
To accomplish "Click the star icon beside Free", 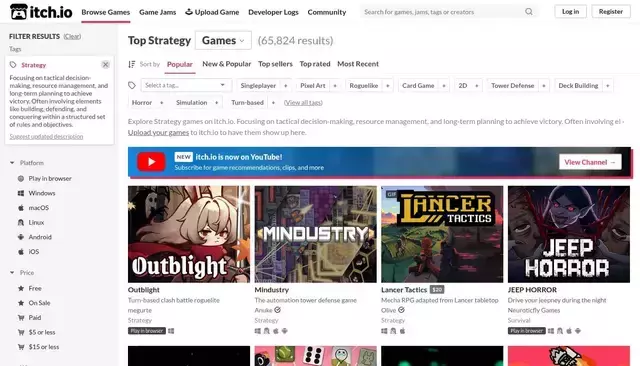I will (x=21, y=288).
